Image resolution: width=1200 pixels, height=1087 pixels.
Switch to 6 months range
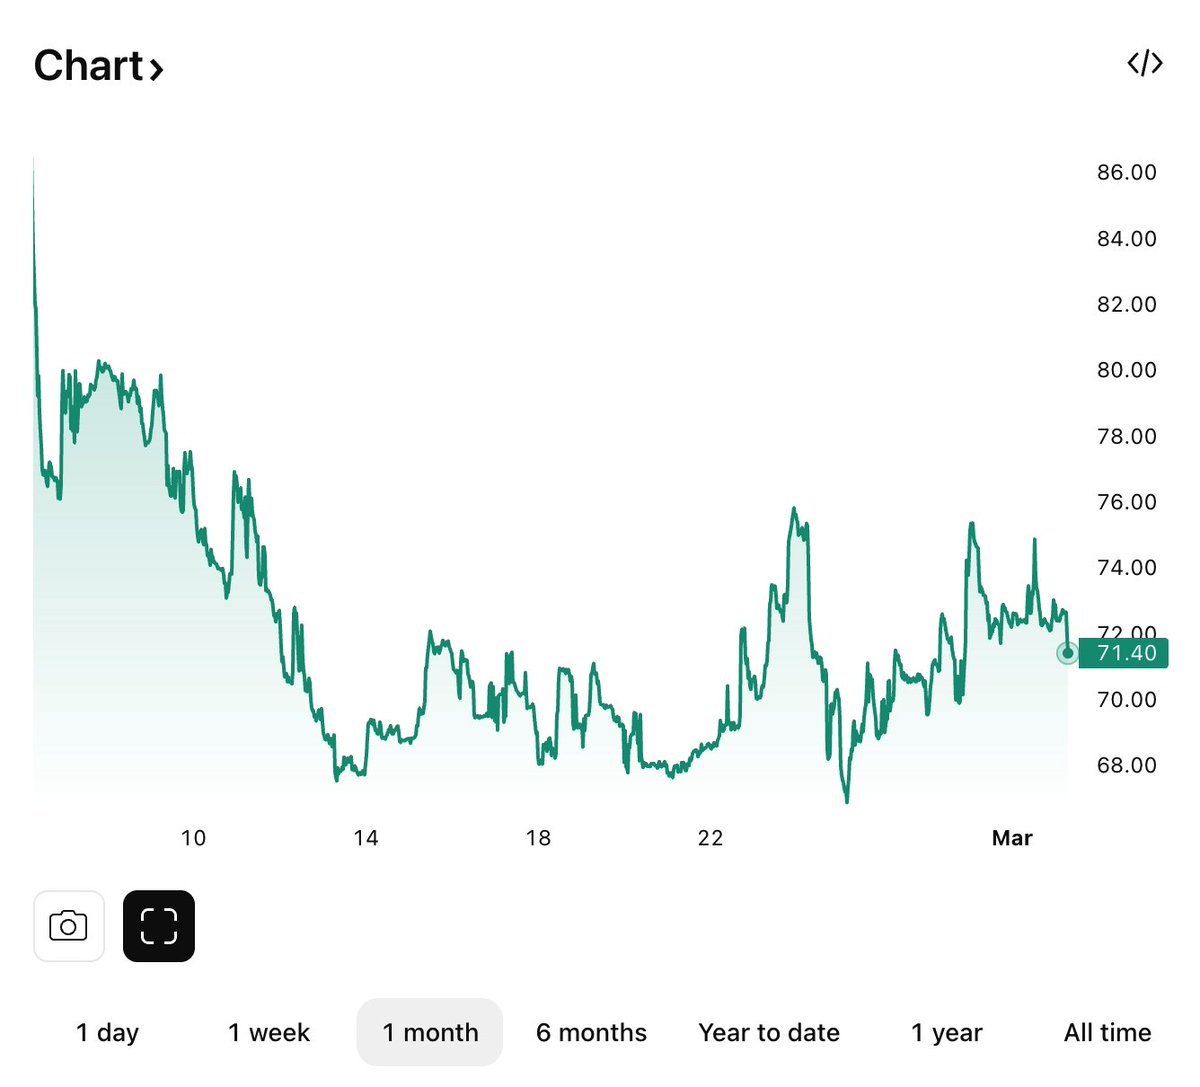591,1032
